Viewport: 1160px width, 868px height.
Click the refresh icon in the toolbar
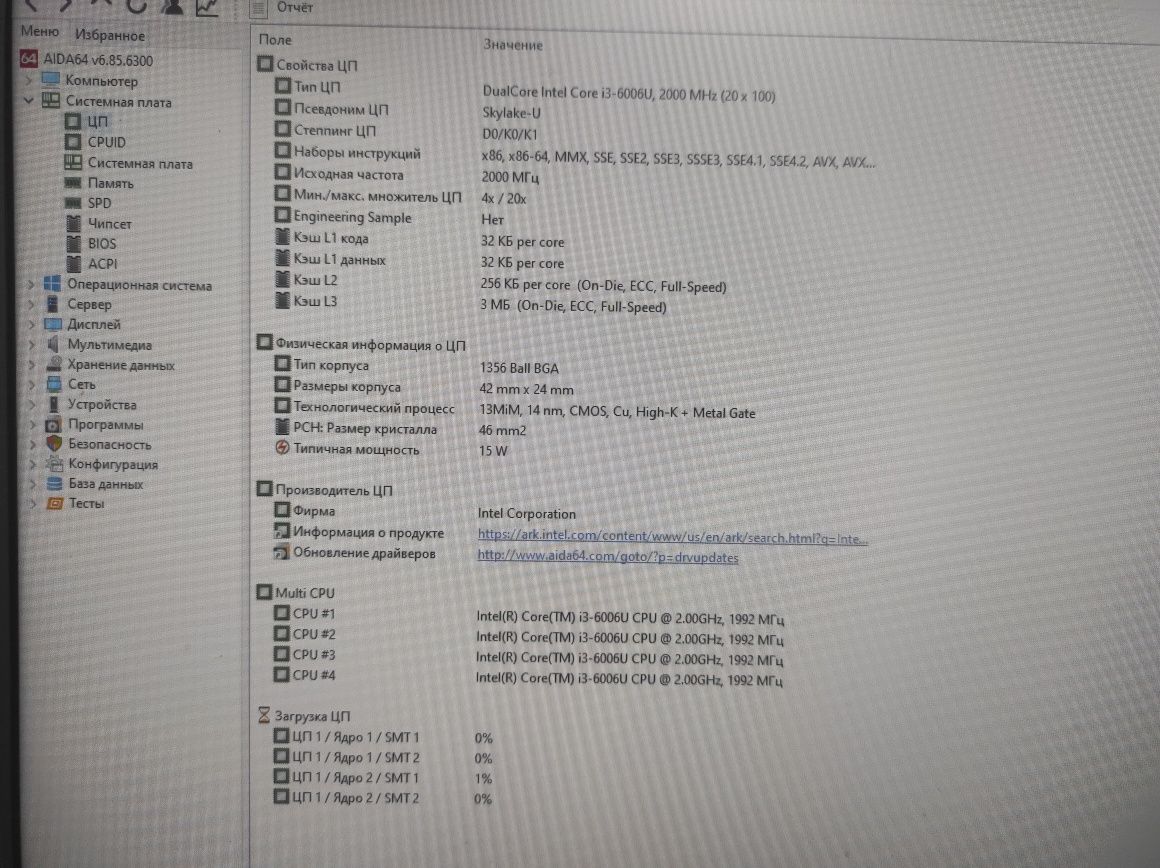(135, 6)
